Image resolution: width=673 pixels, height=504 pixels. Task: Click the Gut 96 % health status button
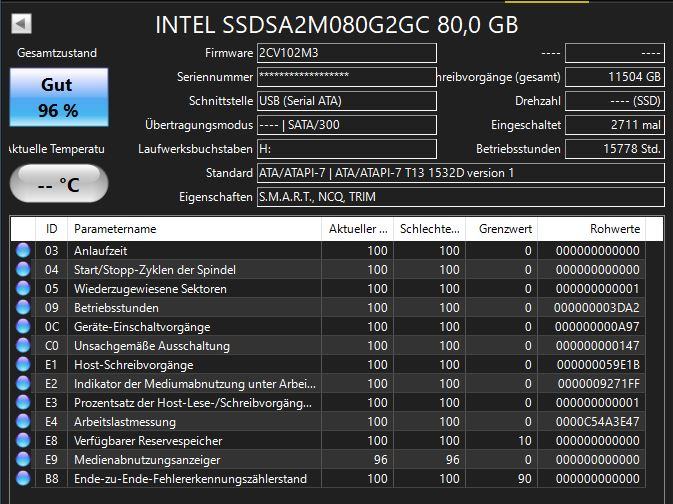[59, 97]
